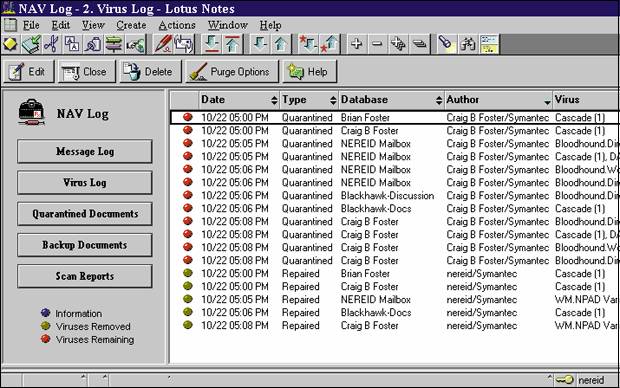Open the Create menu
Screen dimensions: 620x388
(x=131, y=25)
